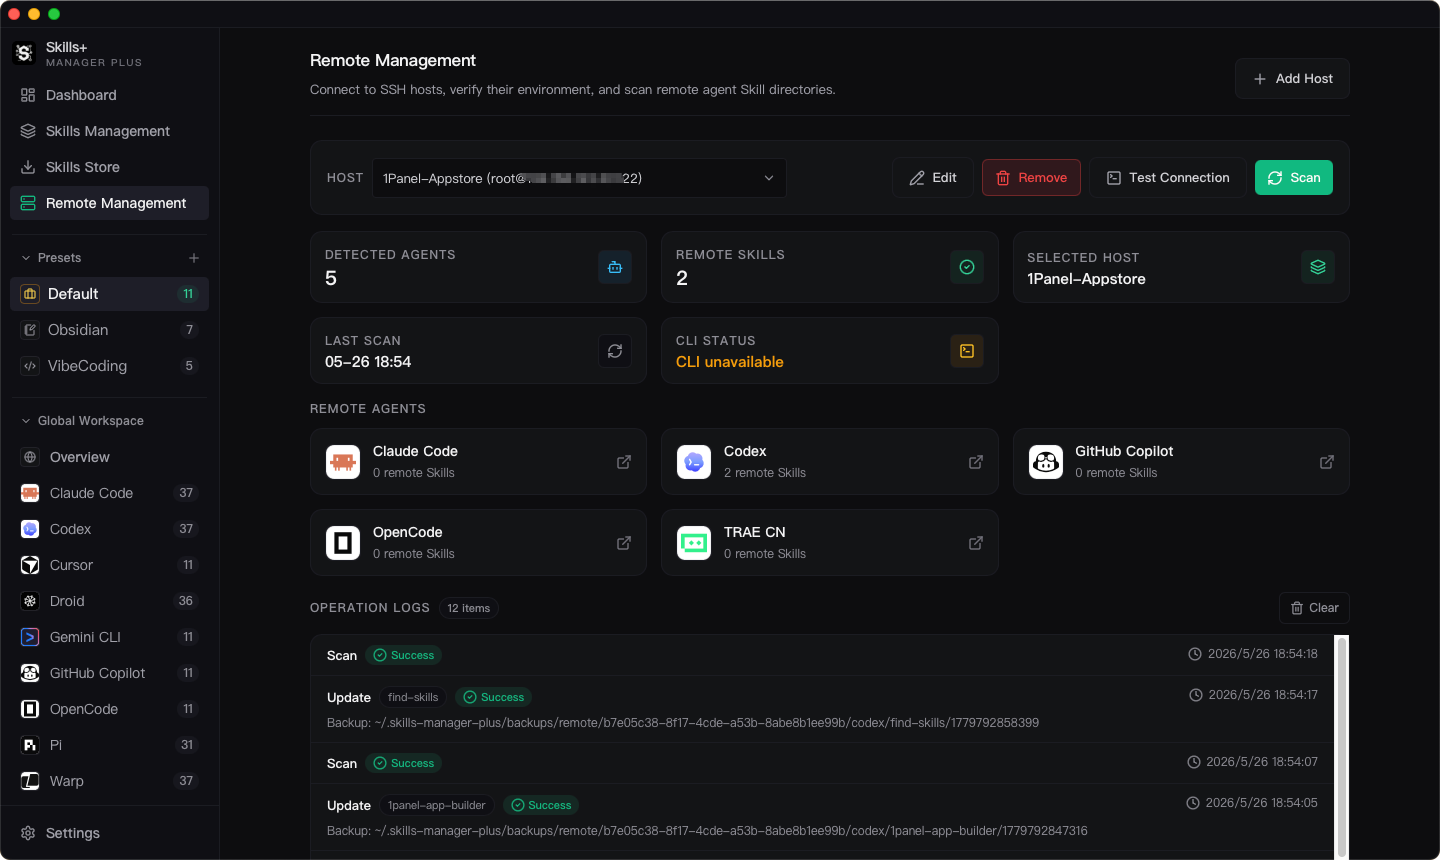The width and height of the screenshot is (1440, 860).
Task: Clear the operation logs
Action: pyautogui.click(x=1314, y=608)
